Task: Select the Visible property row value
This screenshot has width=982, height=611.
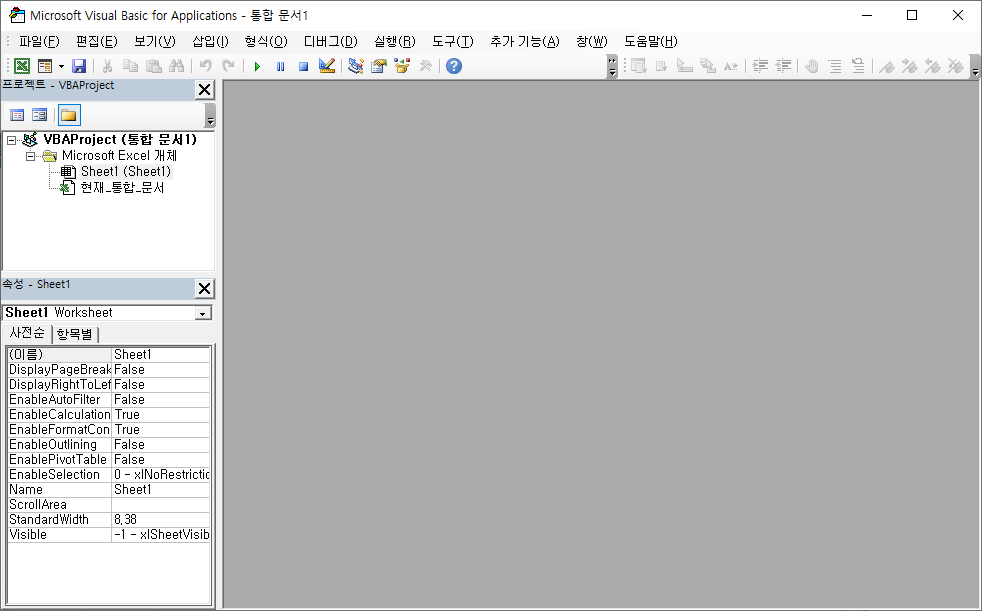Action: [160, 535]
